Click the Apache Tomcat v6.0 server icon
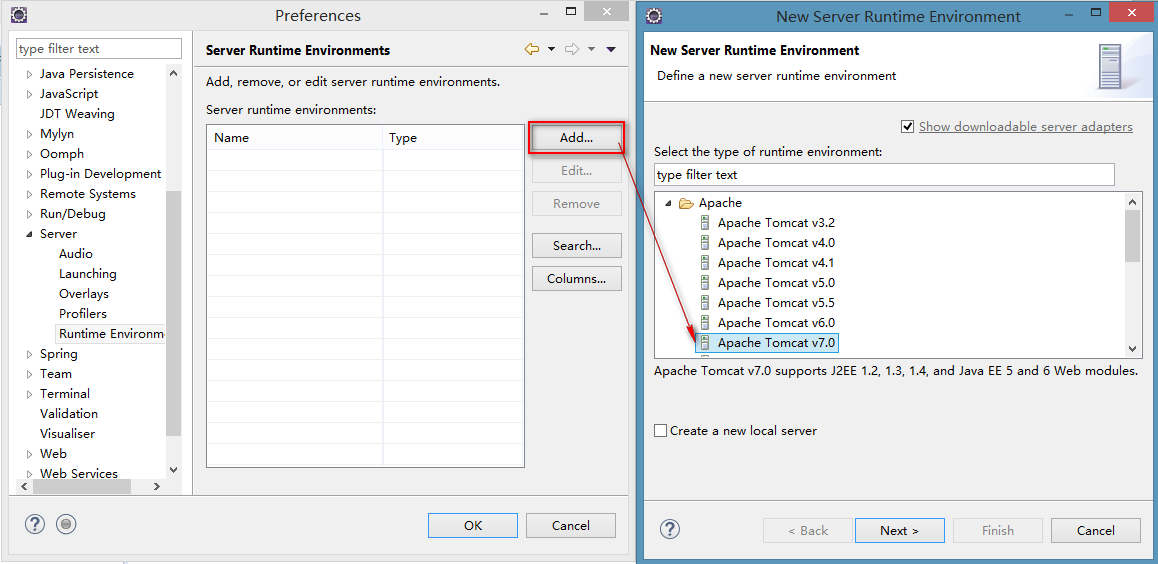The width and height of the screenshot is (1158, 564). (x=705, y=323)
